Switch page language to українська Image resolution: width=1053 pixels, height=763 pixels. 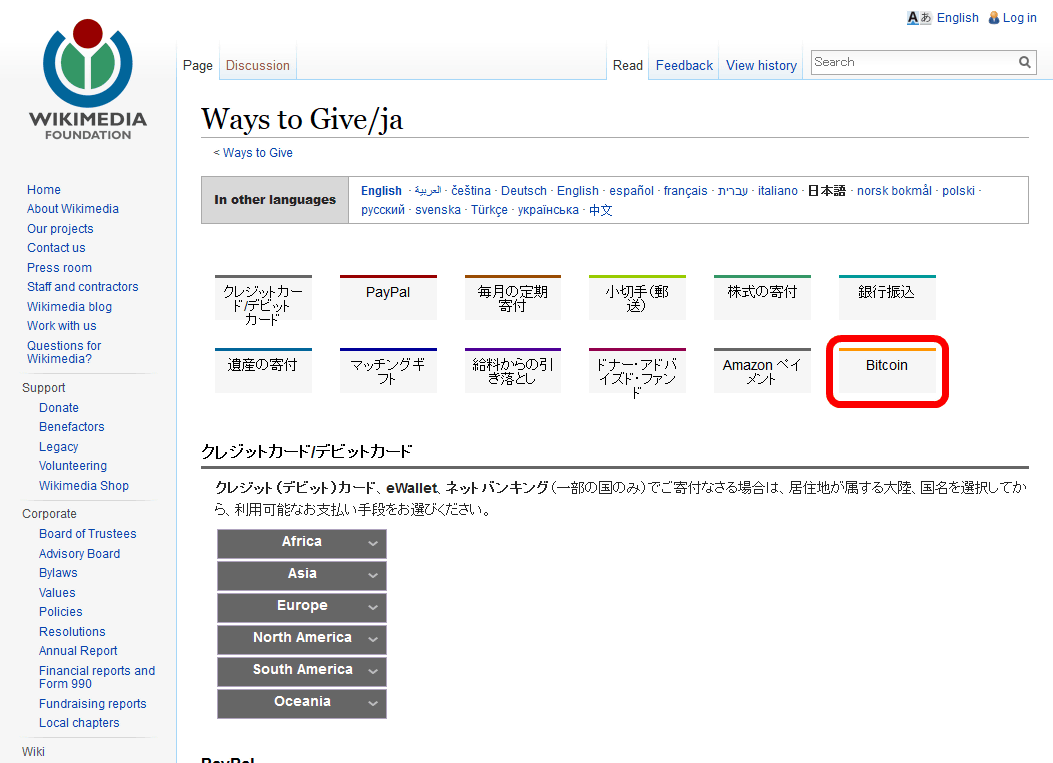[x=548, y=210]
